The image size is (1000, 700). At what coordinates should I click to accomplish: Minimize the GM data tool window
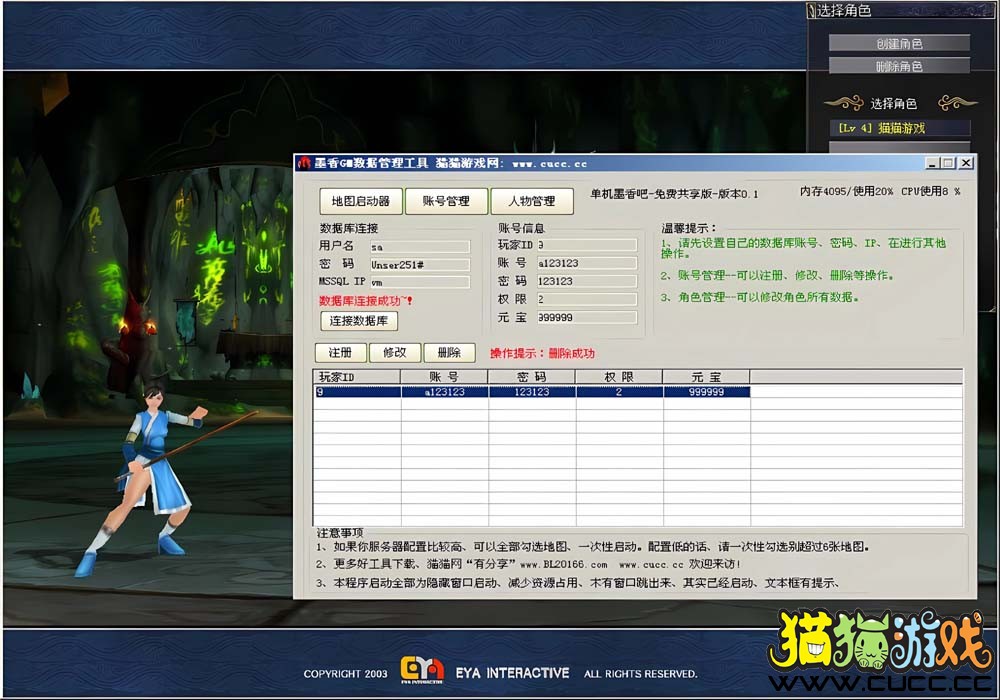coord(932,163)
